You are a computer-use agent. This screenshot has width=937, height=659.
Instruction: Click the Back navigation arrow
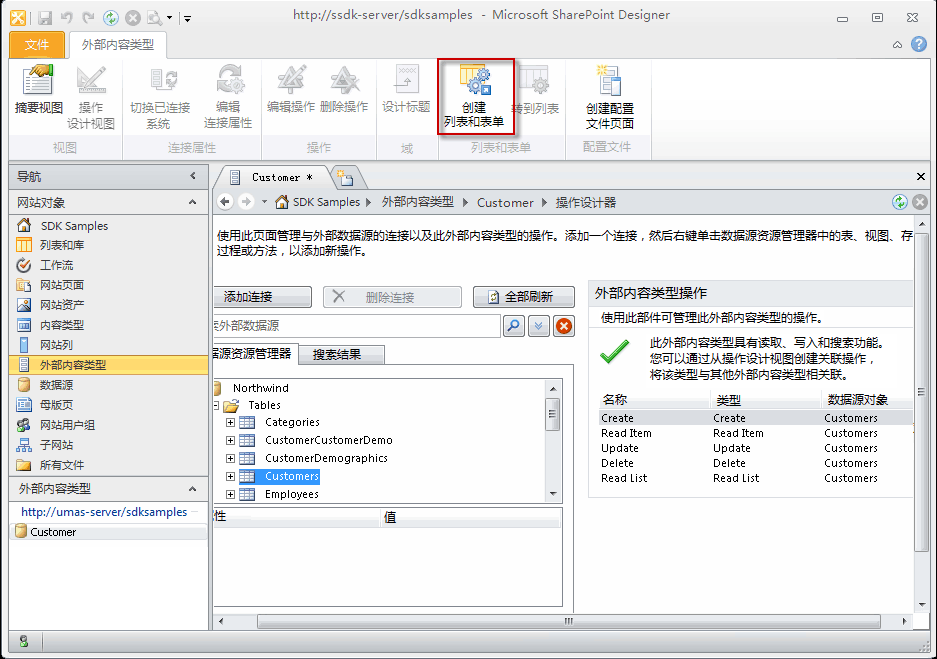click(225, 202)
